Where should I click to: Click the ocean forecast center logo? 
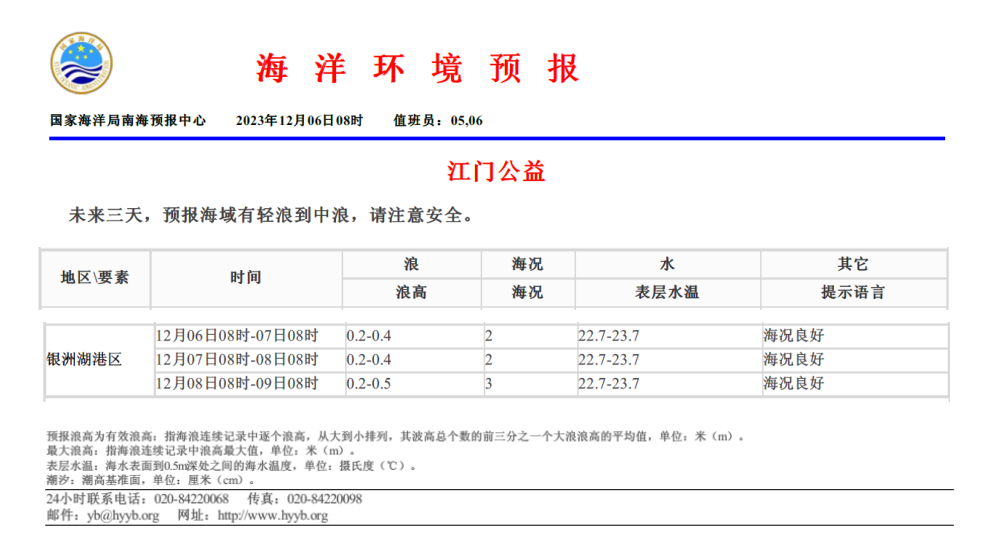coord(81,65)
